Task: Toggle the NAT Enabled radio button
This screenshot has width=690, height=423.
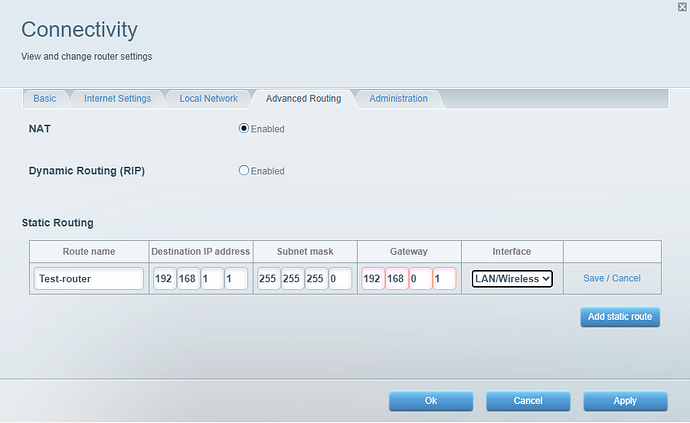Action: 244,128
